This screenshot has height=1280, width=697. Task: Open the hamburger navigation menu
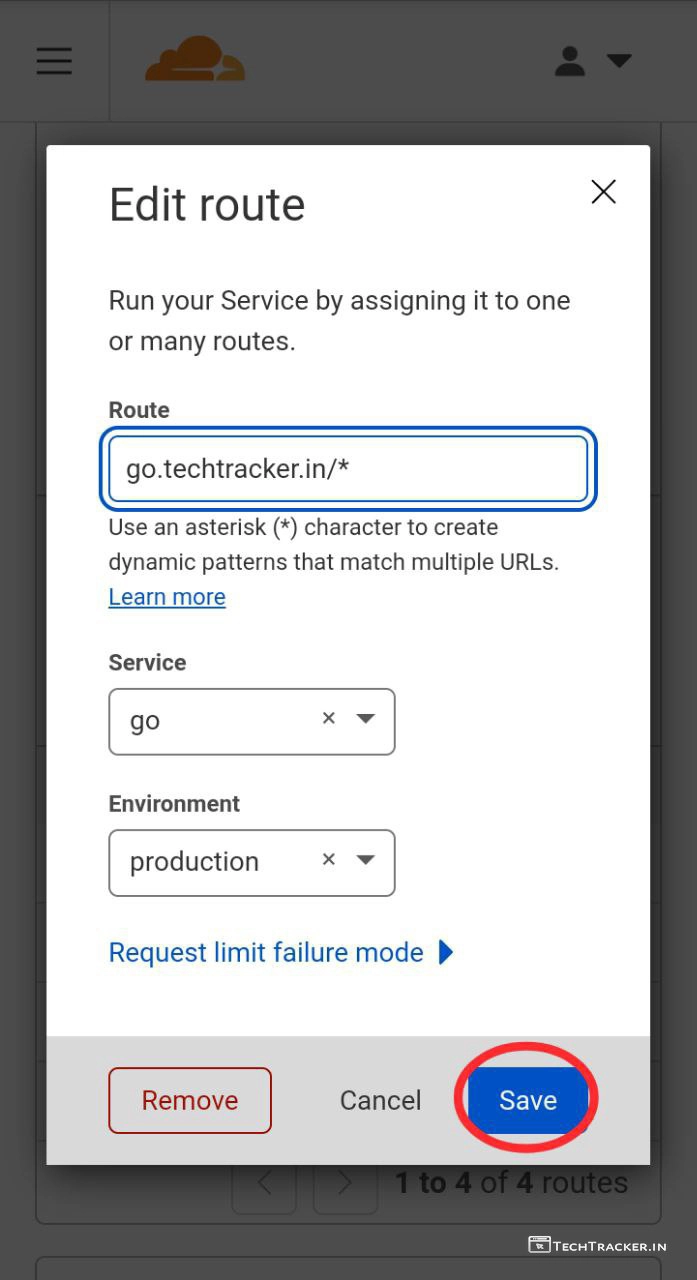click(x=54, y=61)
